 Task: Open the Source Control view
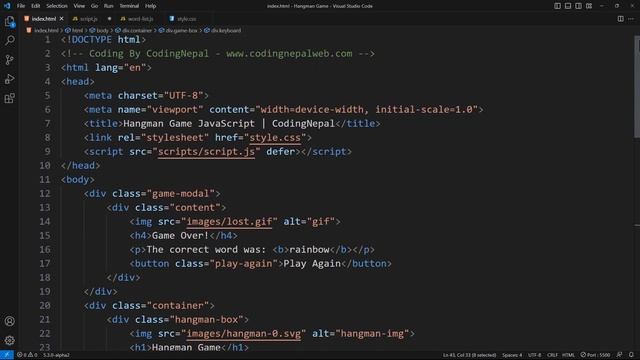click(x=9, y=60)
